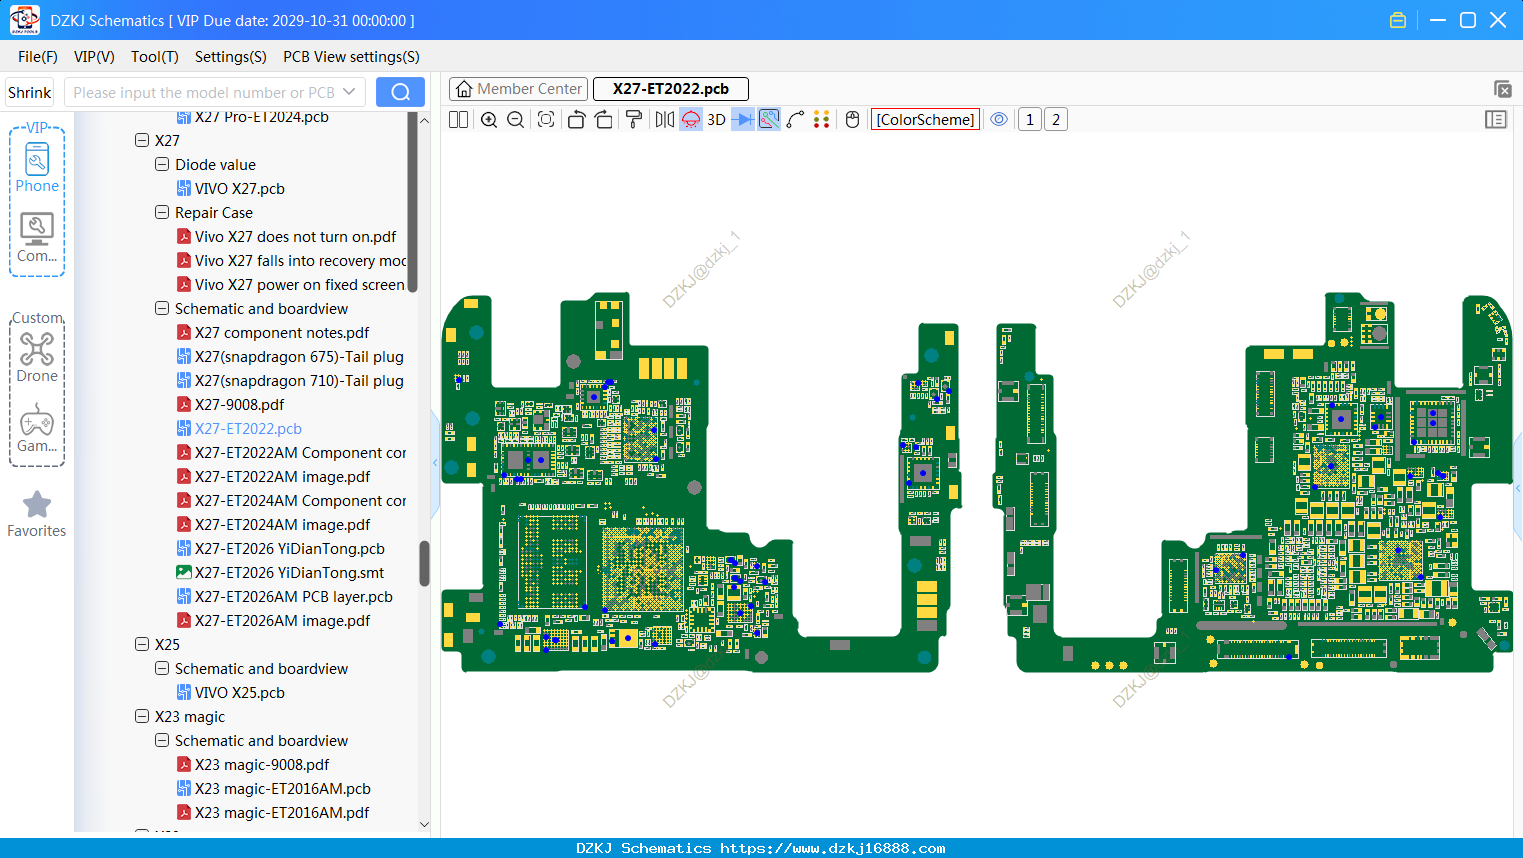Collapse the X23 magic tree node
Viewport: 1523px width, 858px height.
coord(142,717)
